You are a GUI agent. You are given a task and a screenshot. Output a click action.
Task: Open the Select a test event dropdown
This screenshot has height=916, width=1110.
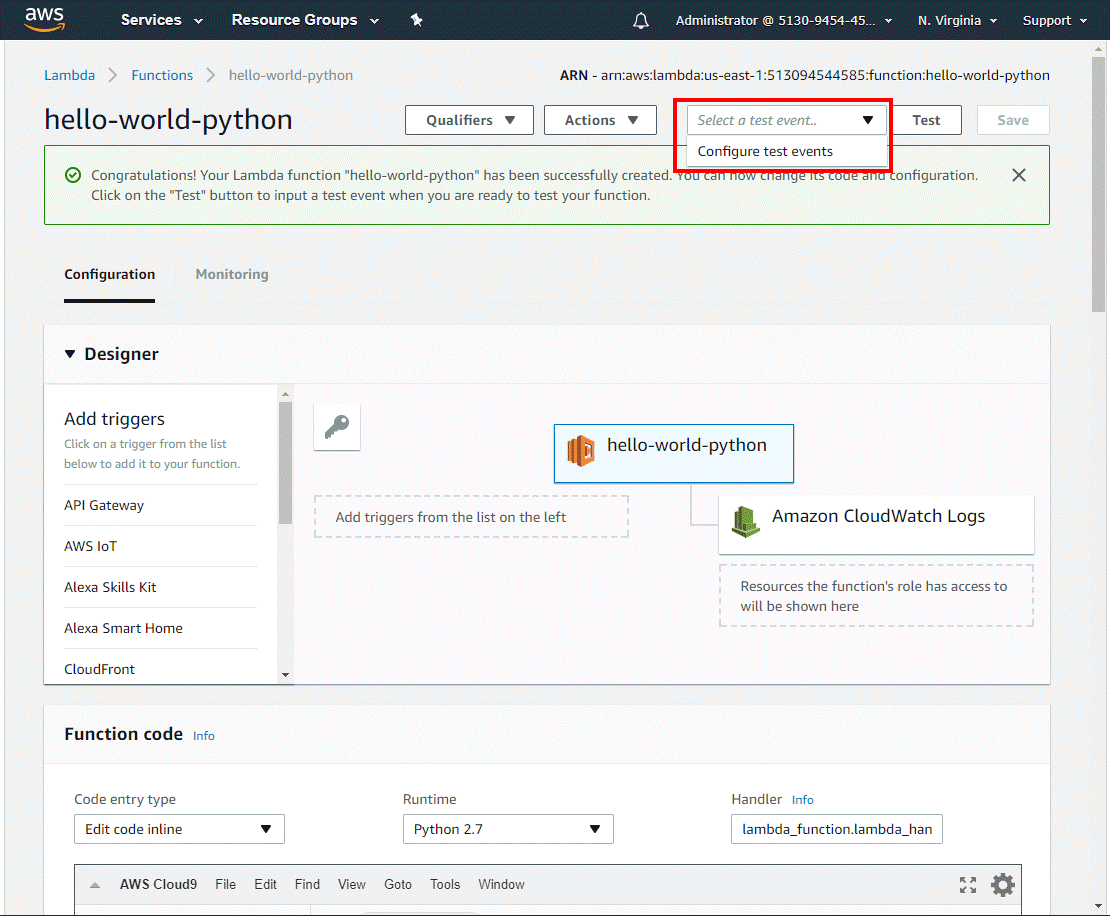pyautogui.click(x=786, y=120)
